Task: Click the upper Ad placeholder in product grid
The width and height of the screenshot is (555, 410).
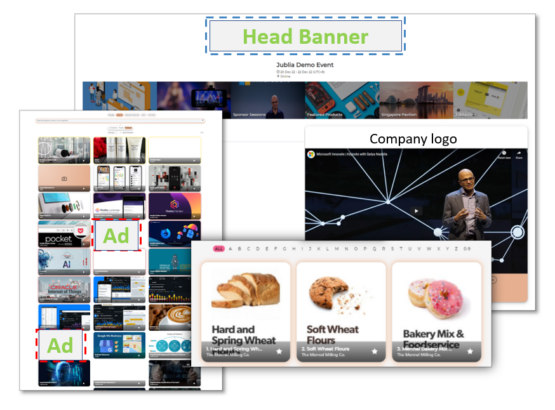Action: coord(116,235)
